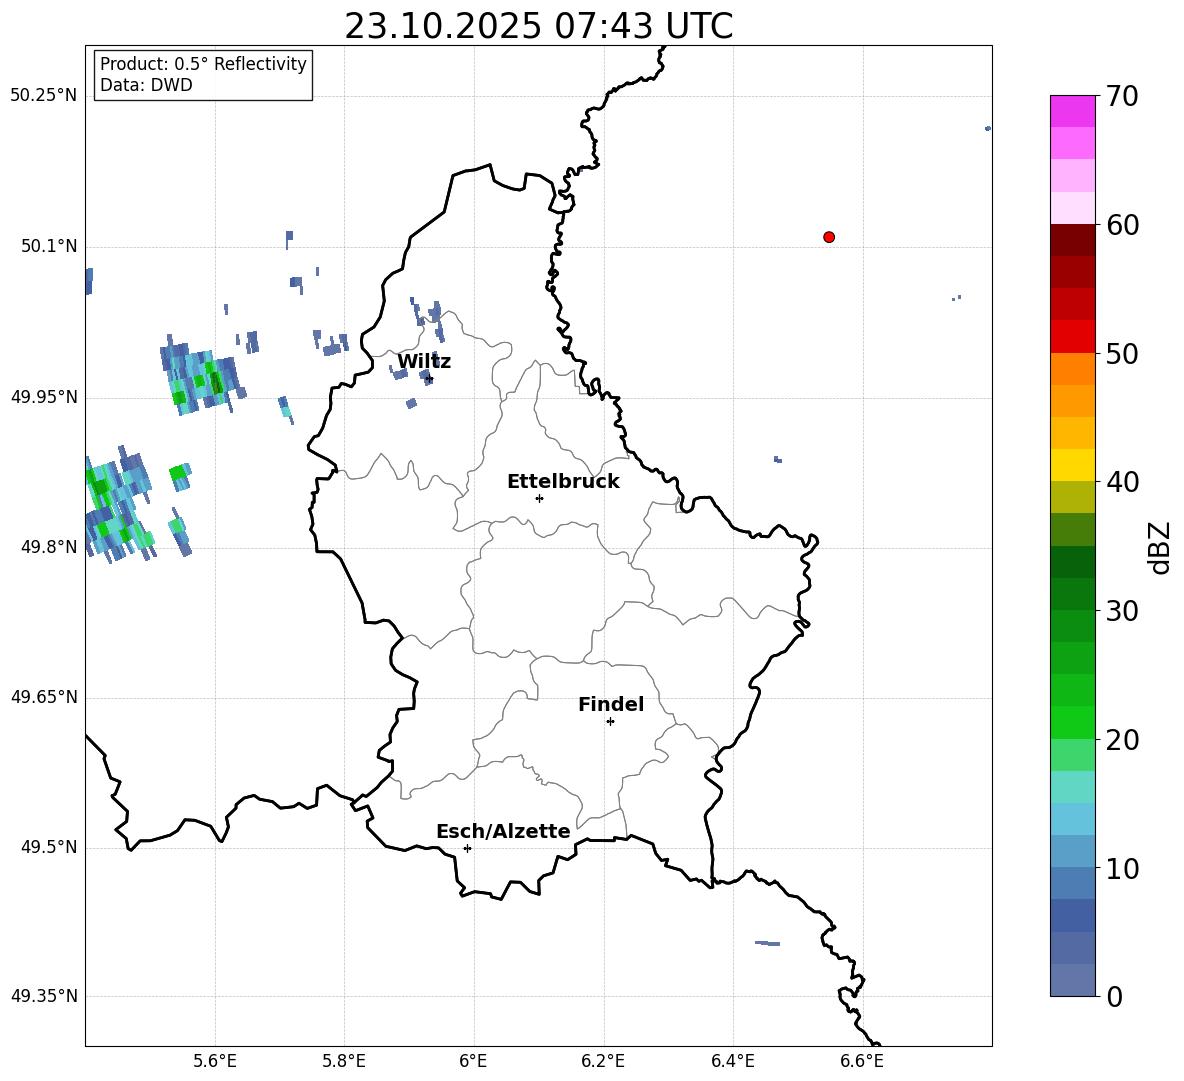Pick the bright red swatch near 50 dBZ

(x=1073, y=337)
